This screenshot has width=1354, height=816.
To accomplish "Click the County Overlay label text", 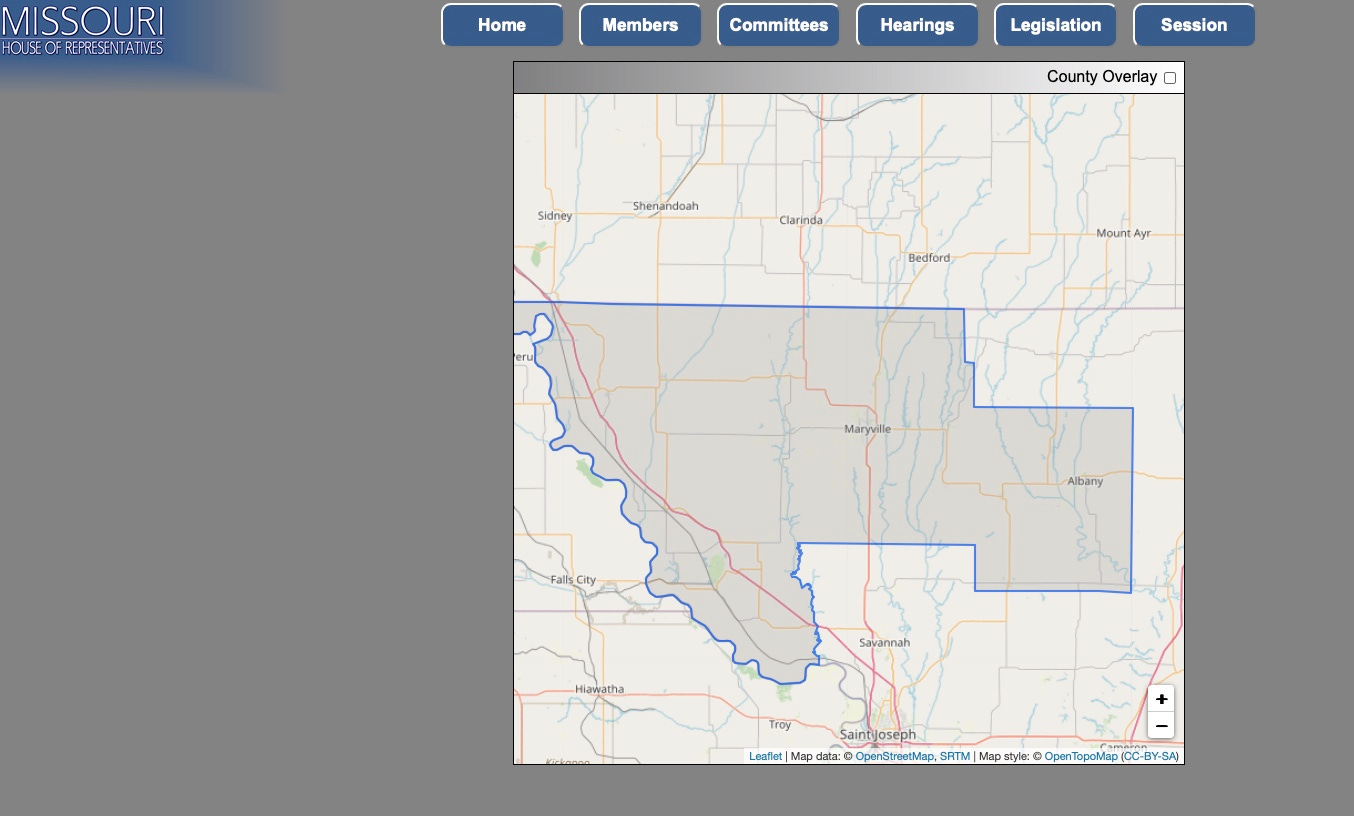I will pyautogui.click(x=1102, y=77).
